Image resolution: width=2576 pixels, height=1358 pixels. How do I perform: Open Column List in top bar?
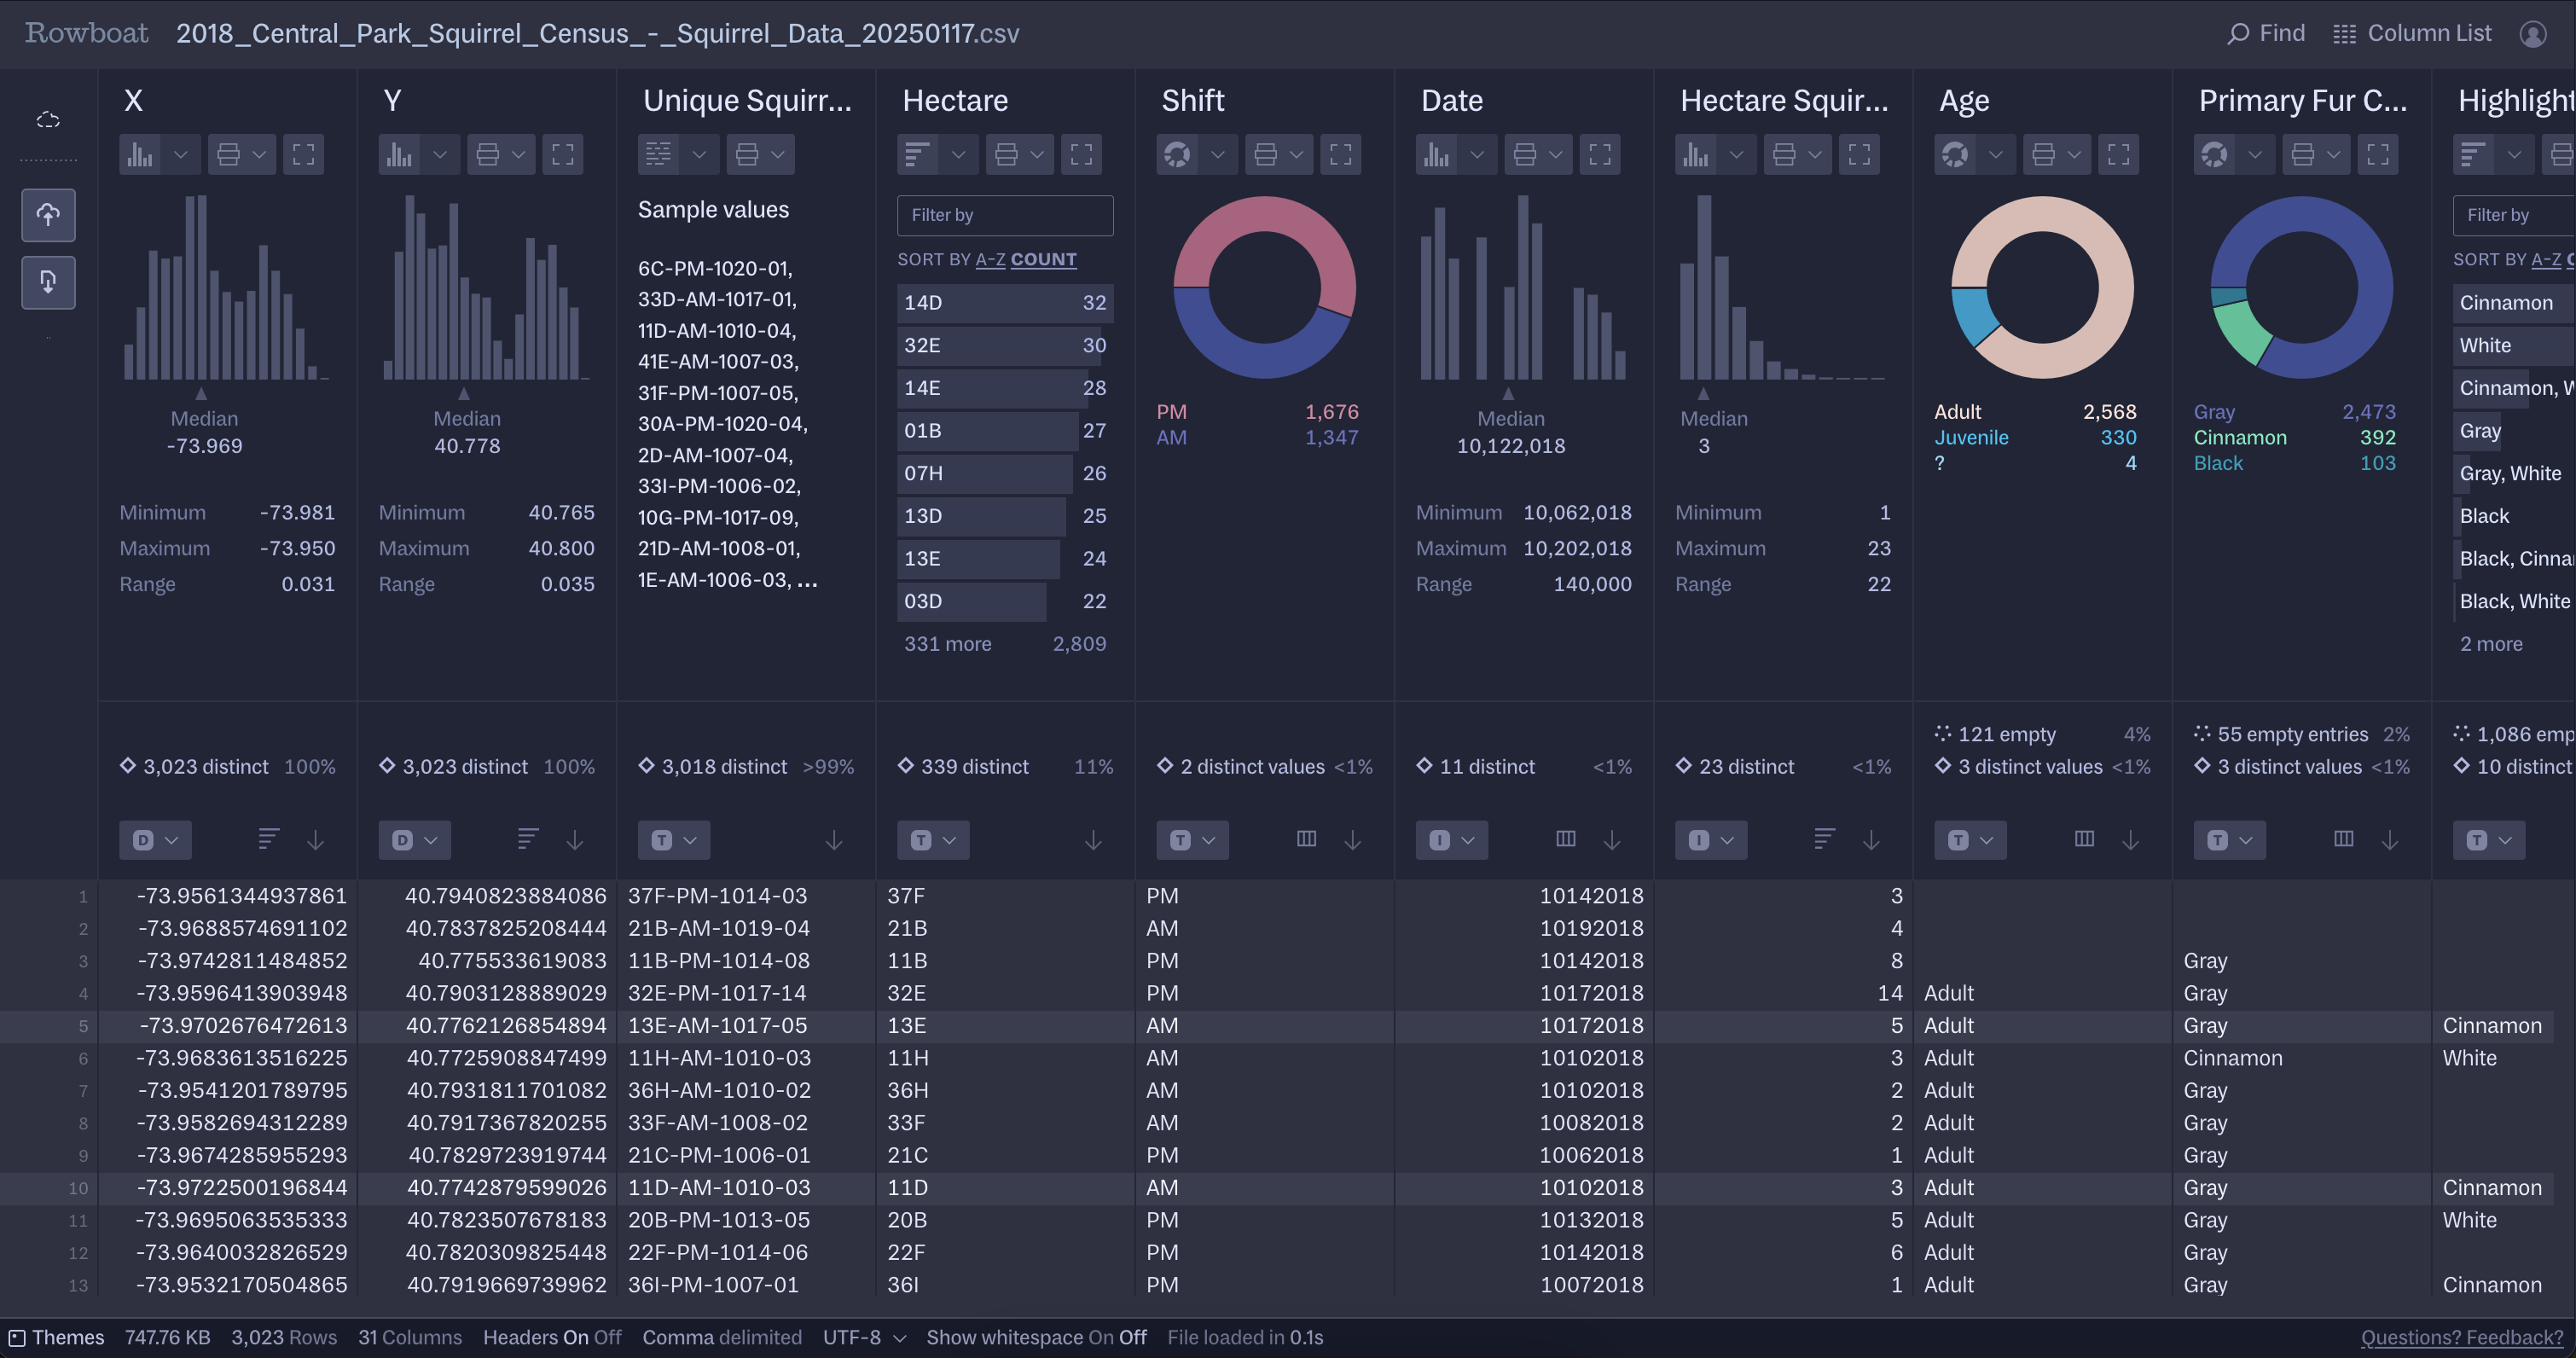pos(2412,33)
